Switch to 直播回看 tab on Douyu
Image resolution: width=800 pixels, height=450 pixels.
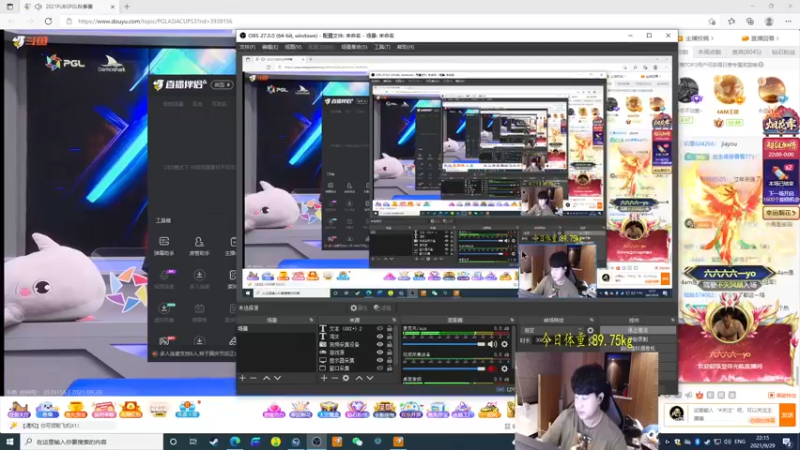pyautogui.click(x=762, y=38)
